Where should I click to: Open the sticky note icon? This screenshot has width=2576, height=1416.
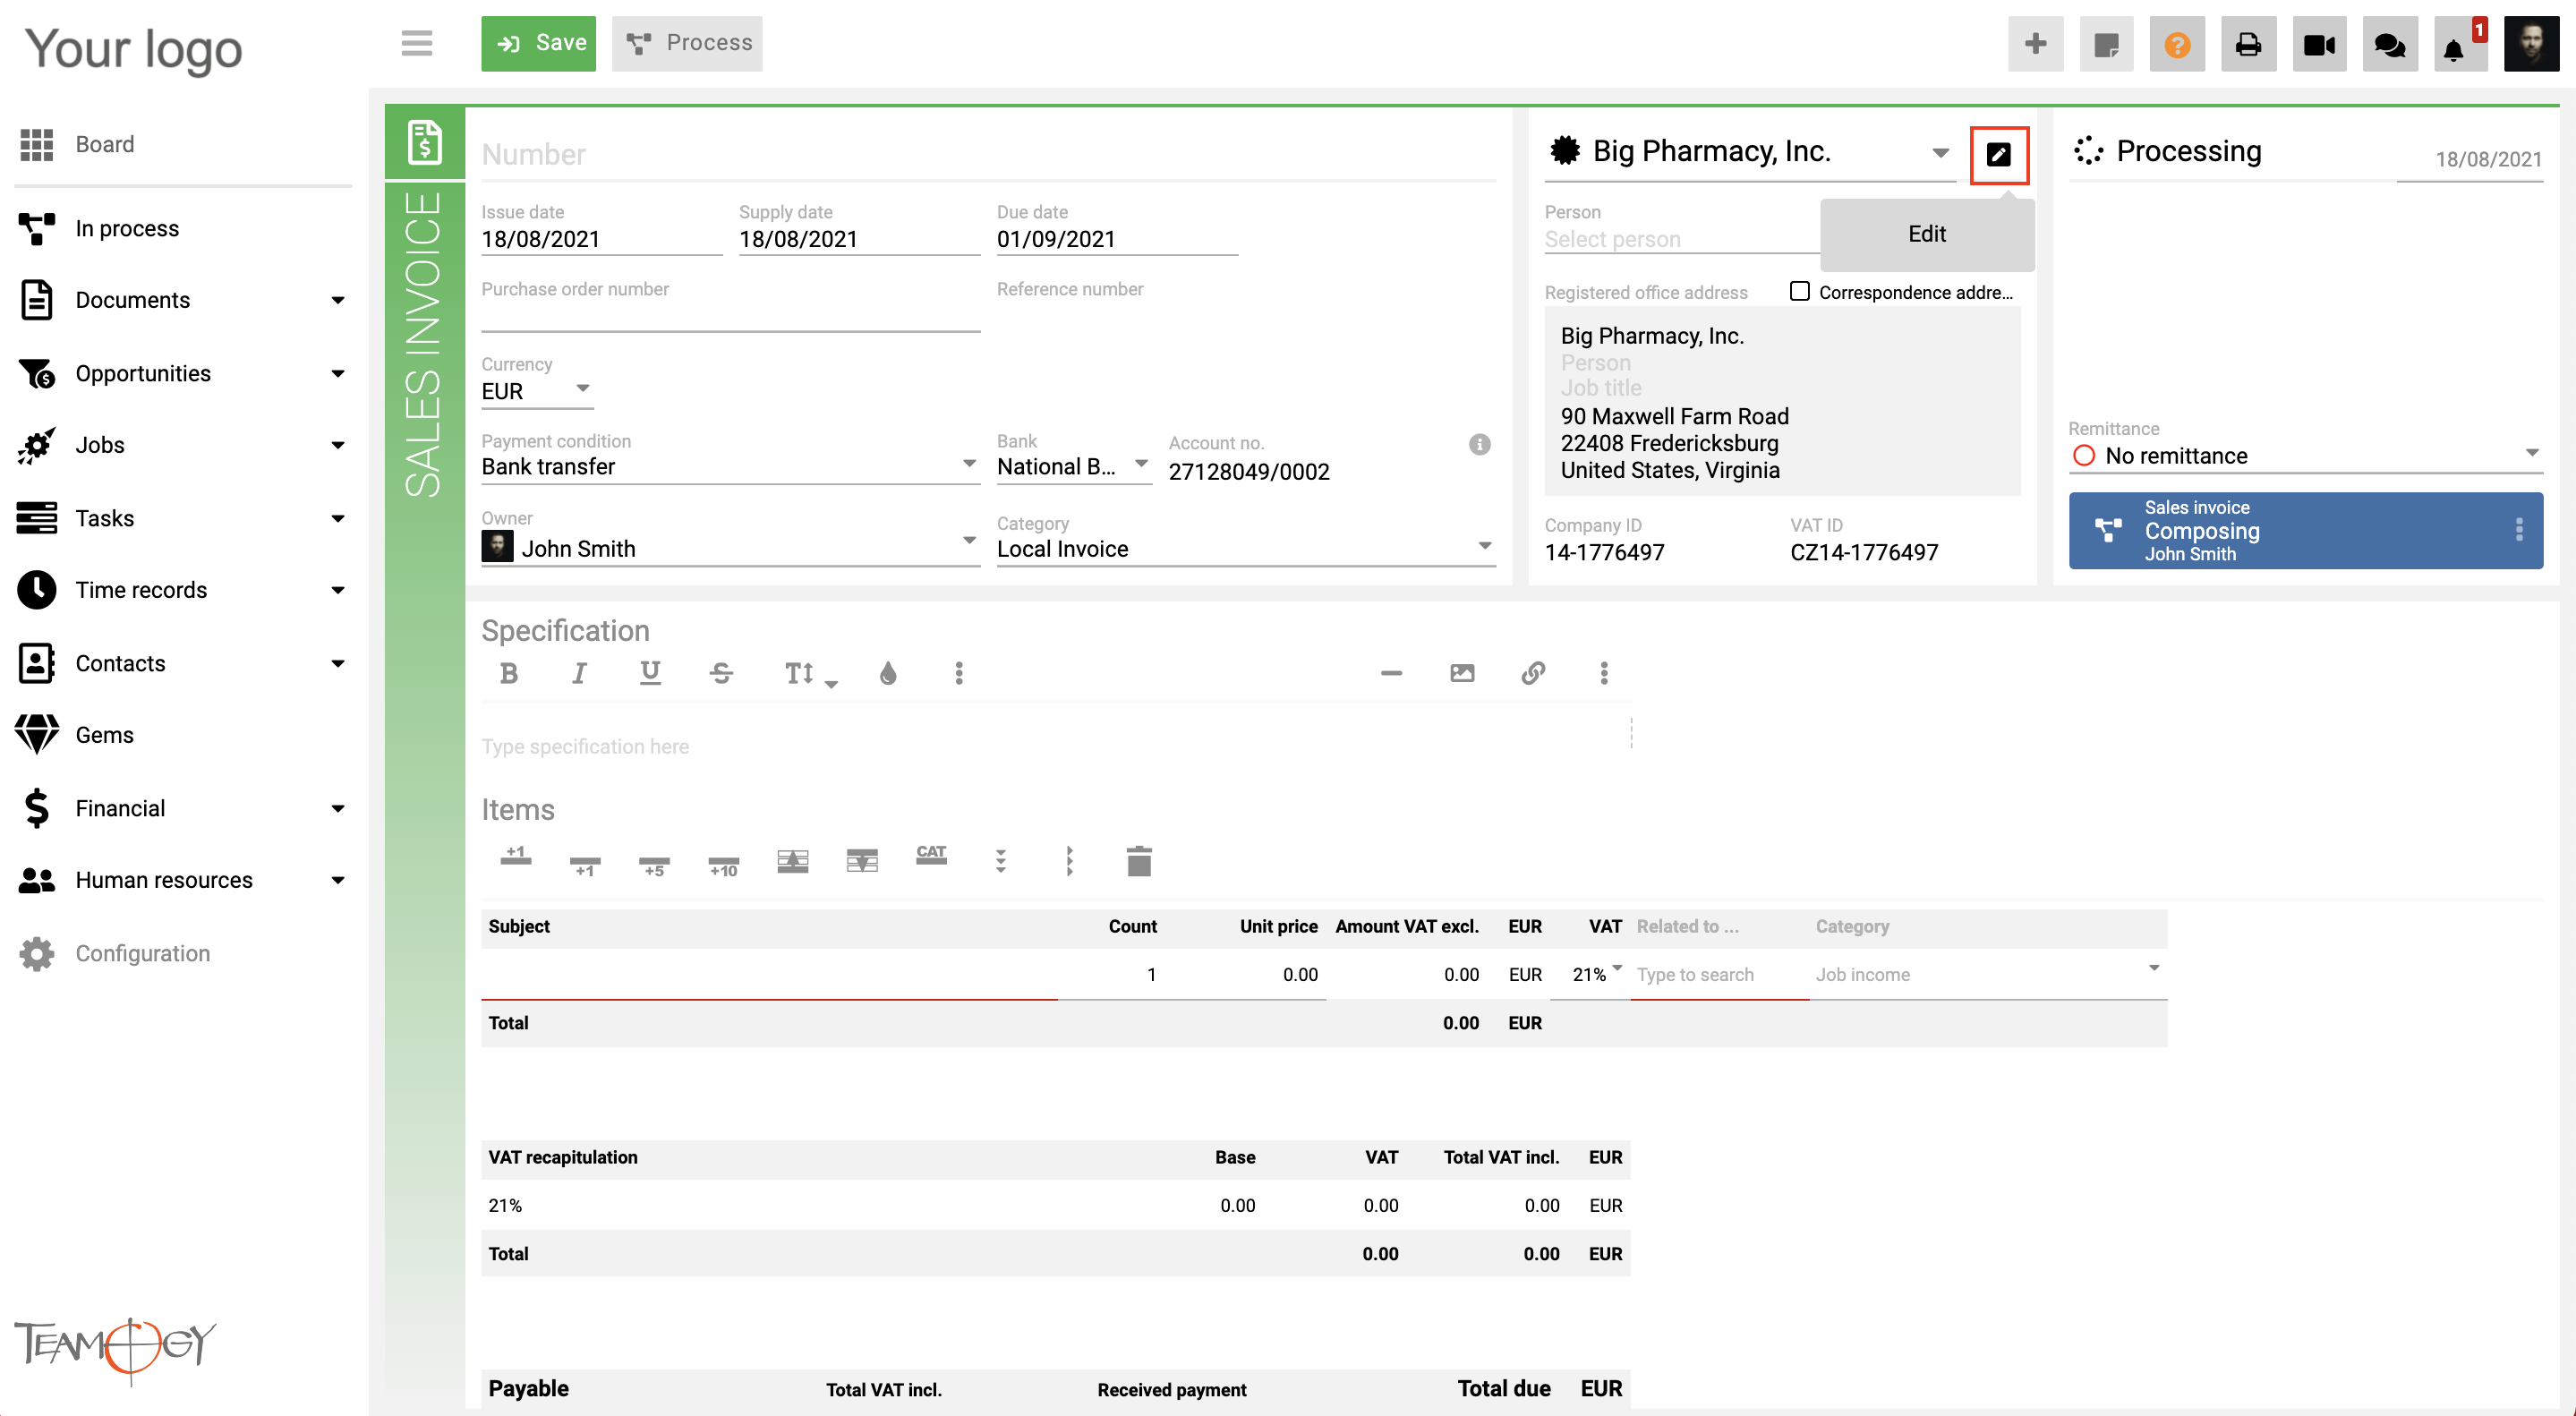(2106, 43)
